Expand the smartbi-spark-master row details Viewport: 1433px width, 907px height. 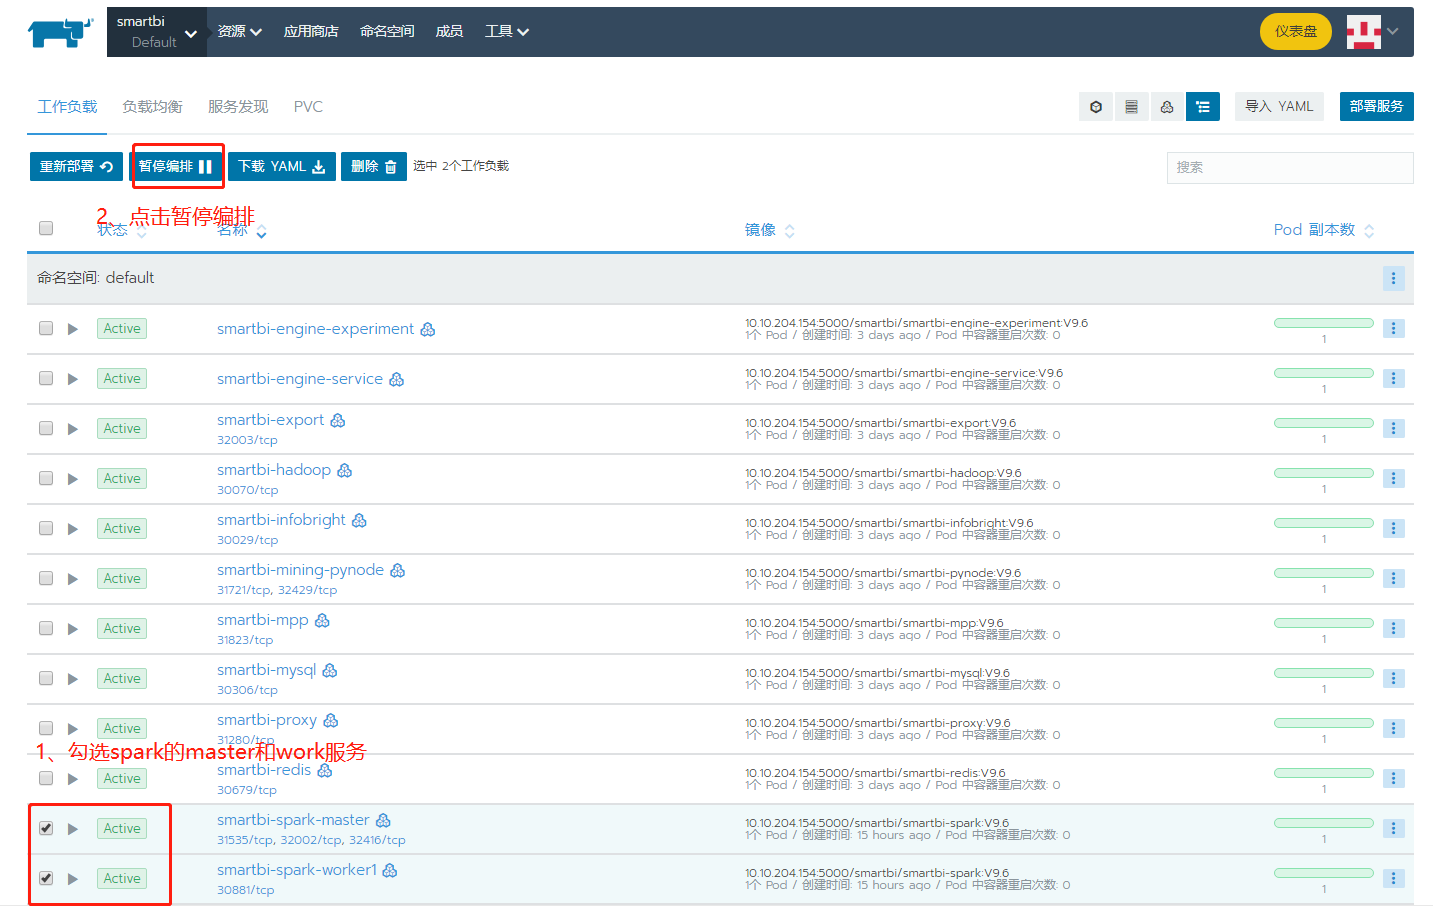[73, 829]
